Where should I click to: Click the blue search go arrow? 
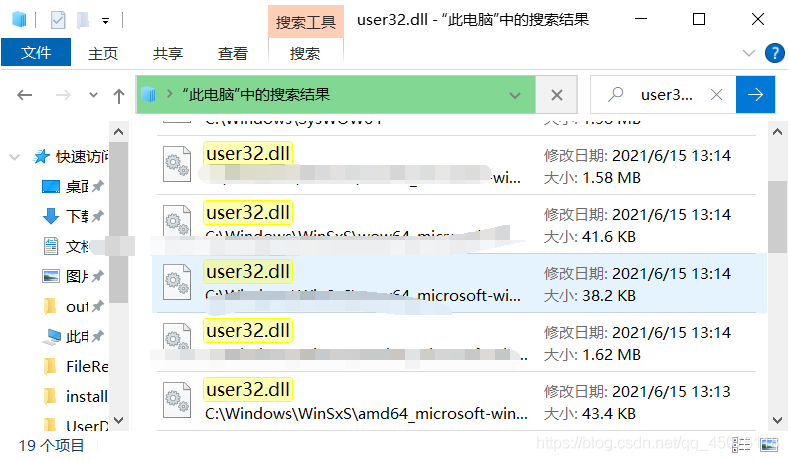755,95
